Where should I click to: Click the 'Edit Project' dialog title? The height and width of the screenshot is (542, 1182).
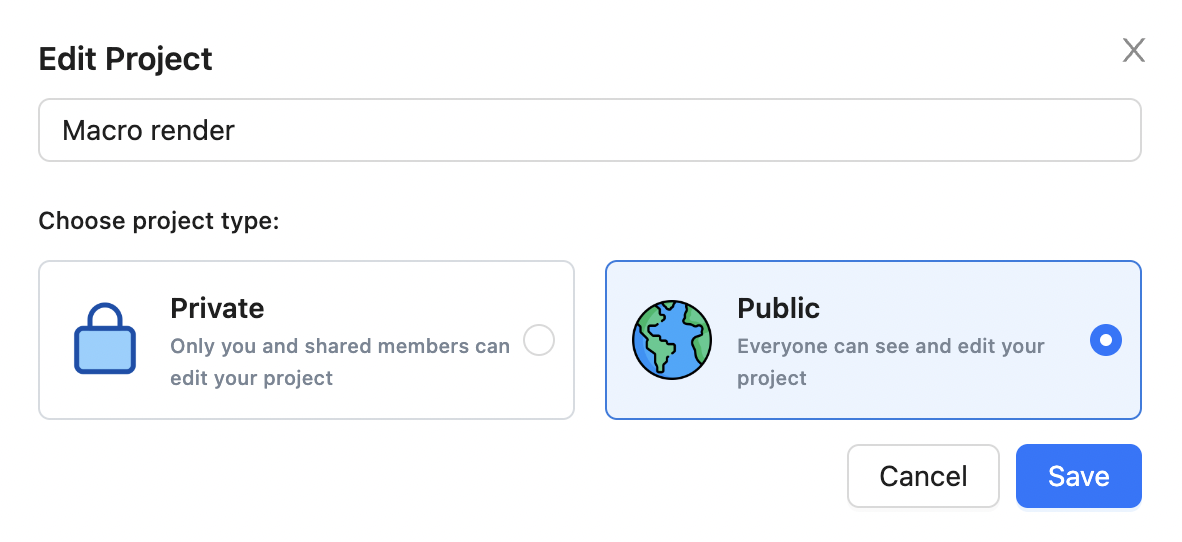125,59
